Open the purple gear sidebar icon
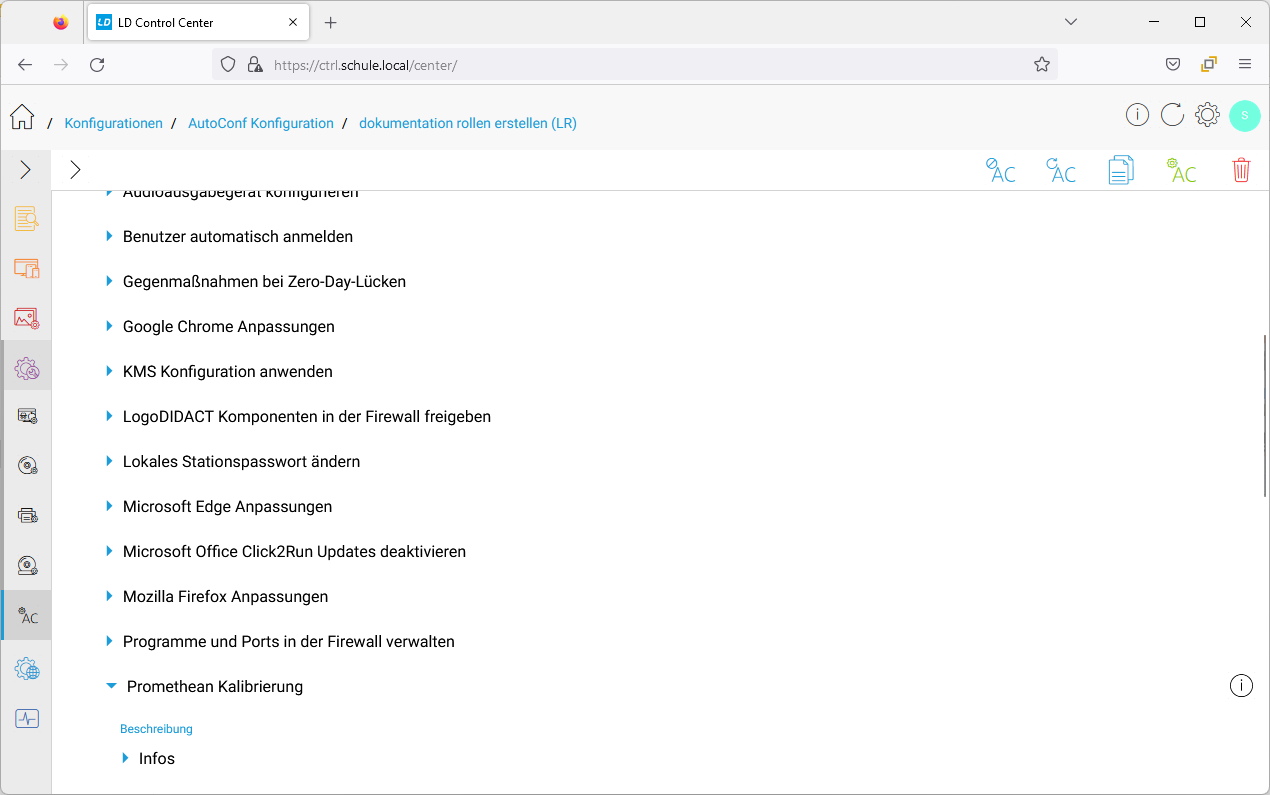This screenshot has height=795, width=1270. point(27,368)
